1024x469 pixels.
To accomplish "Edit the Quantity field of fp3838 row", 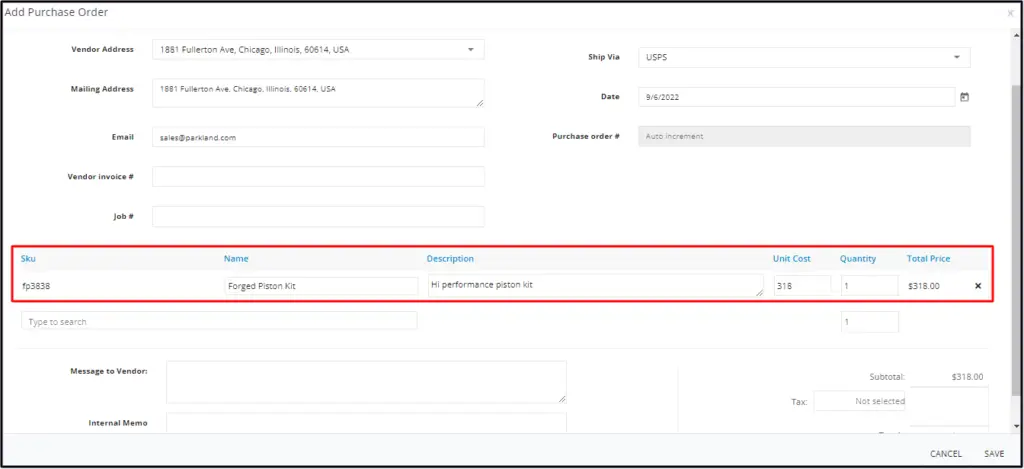I will click(869, 285).
